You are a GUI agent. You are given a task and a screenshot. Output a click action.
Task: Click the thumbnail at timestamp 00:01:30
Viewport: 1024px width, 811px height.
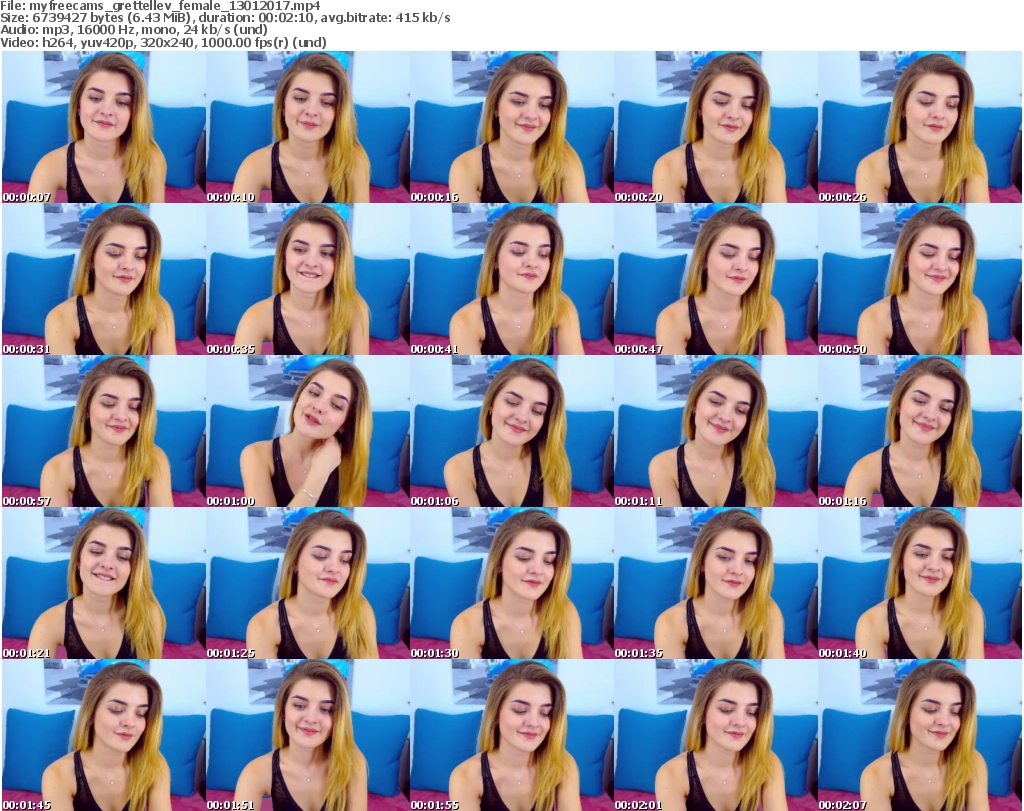pos(511,584)
